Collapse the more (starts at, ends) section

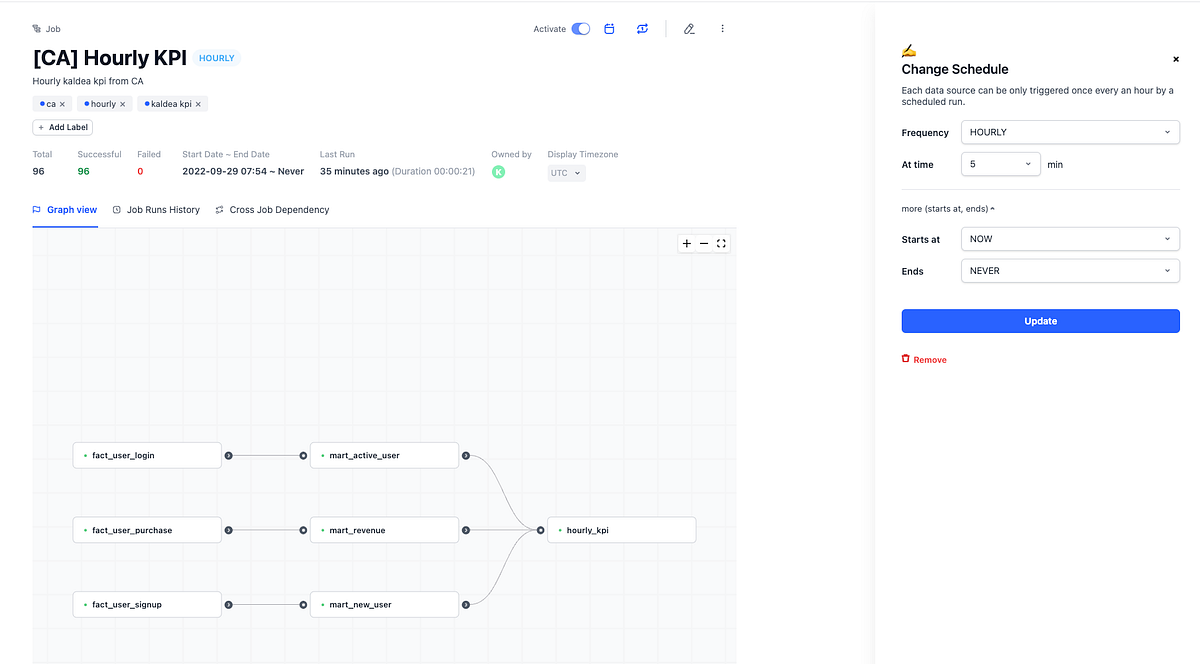click(x=948, y=209)
